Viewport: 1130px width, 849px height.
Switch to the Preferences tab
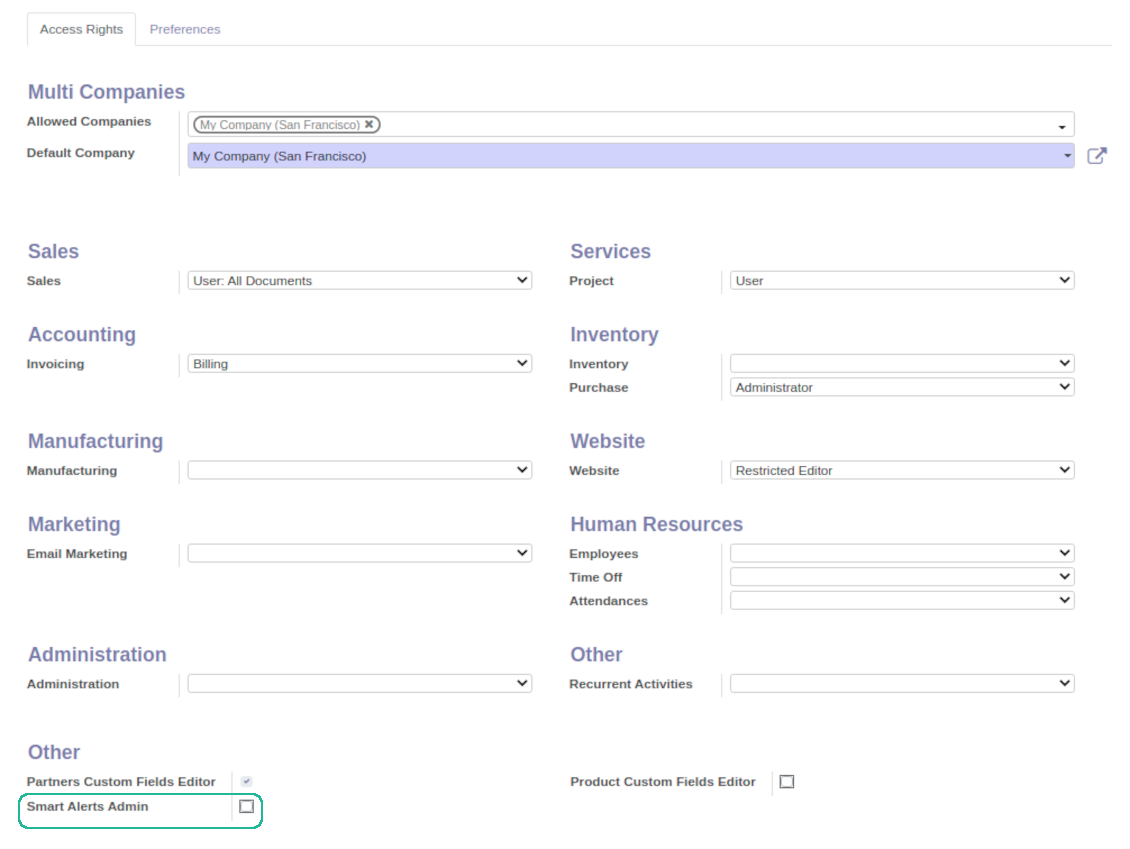(x=184, y=30)
